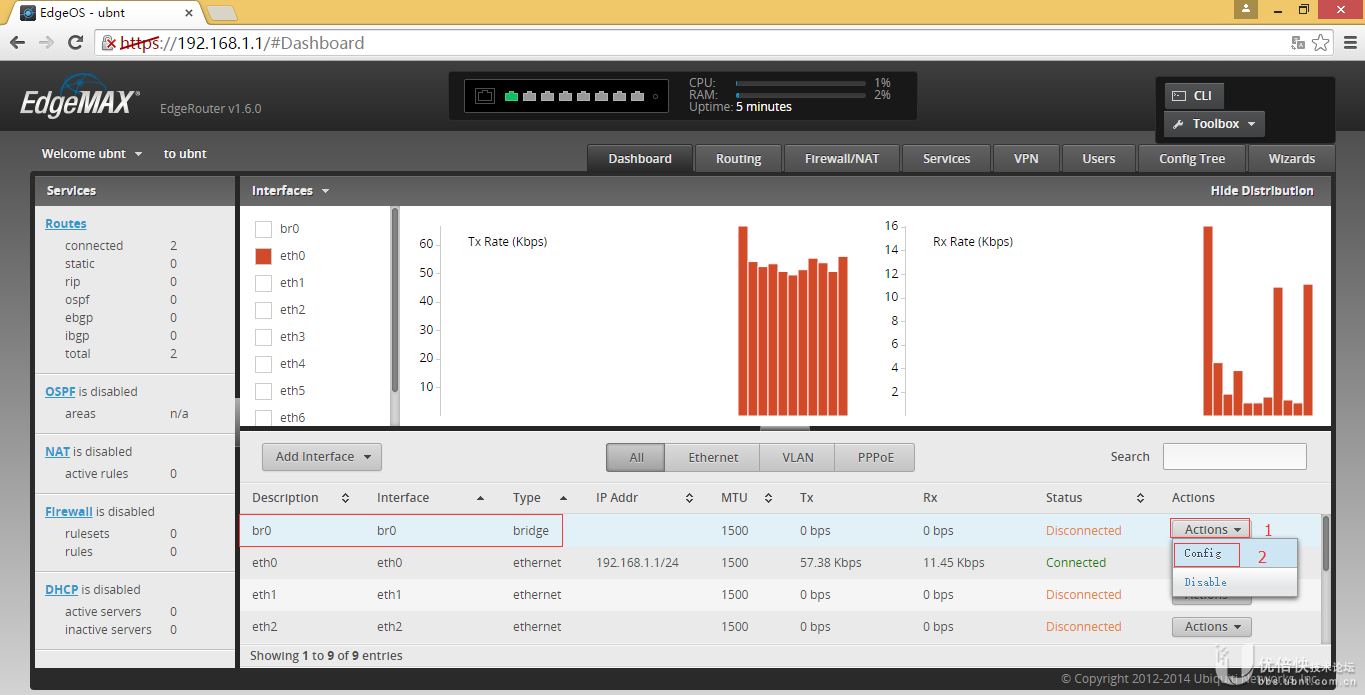Viewport: 1365px width, 695px height.
Task: Click the EdgeMAX logo
Action: pos(80,98)
